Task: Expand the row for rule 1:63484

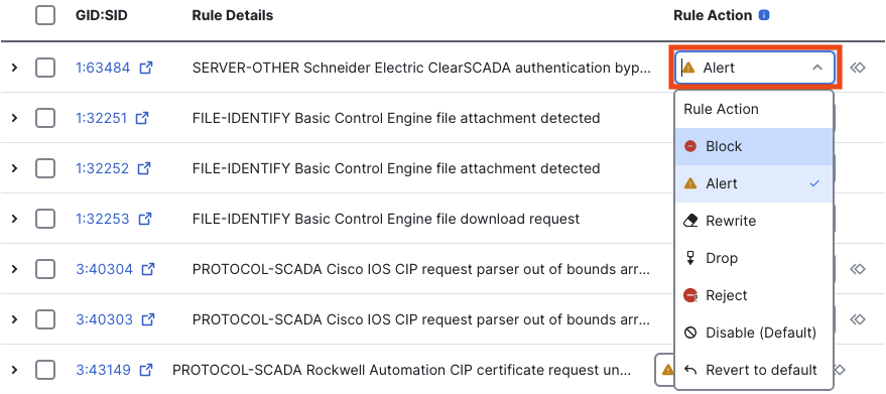Action: click(x=15, y=68)
